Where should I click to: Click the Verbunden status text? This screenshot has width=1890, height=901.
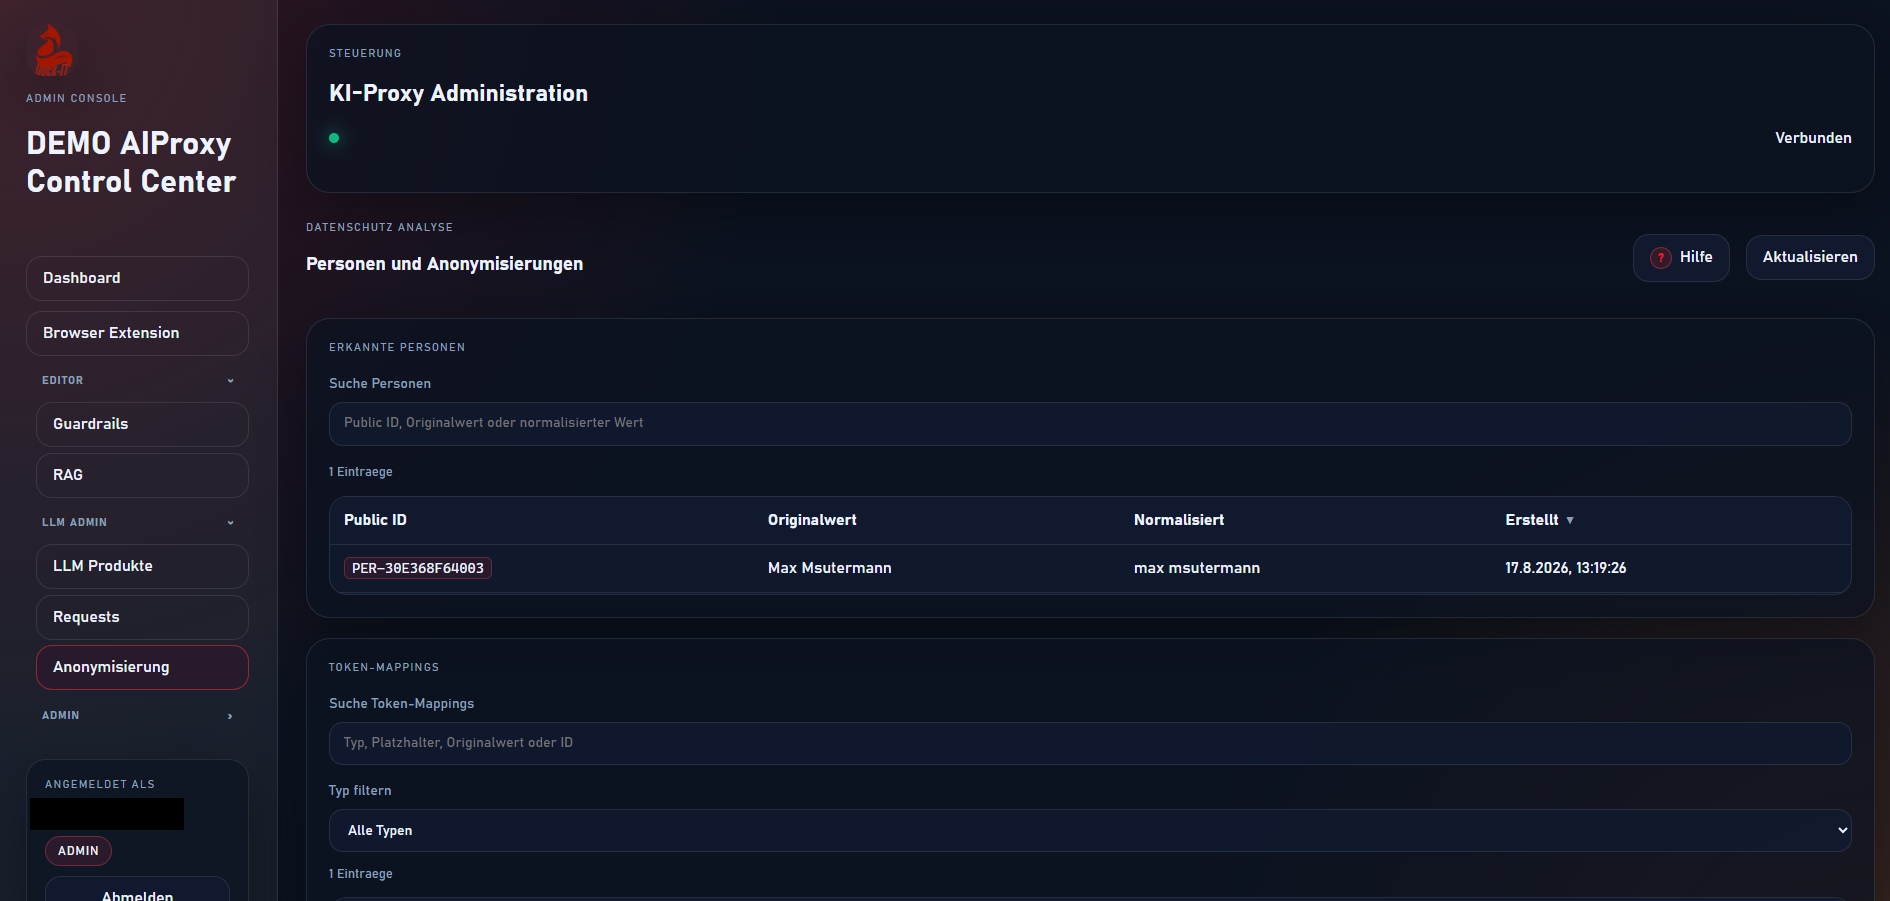(1813, 138)
